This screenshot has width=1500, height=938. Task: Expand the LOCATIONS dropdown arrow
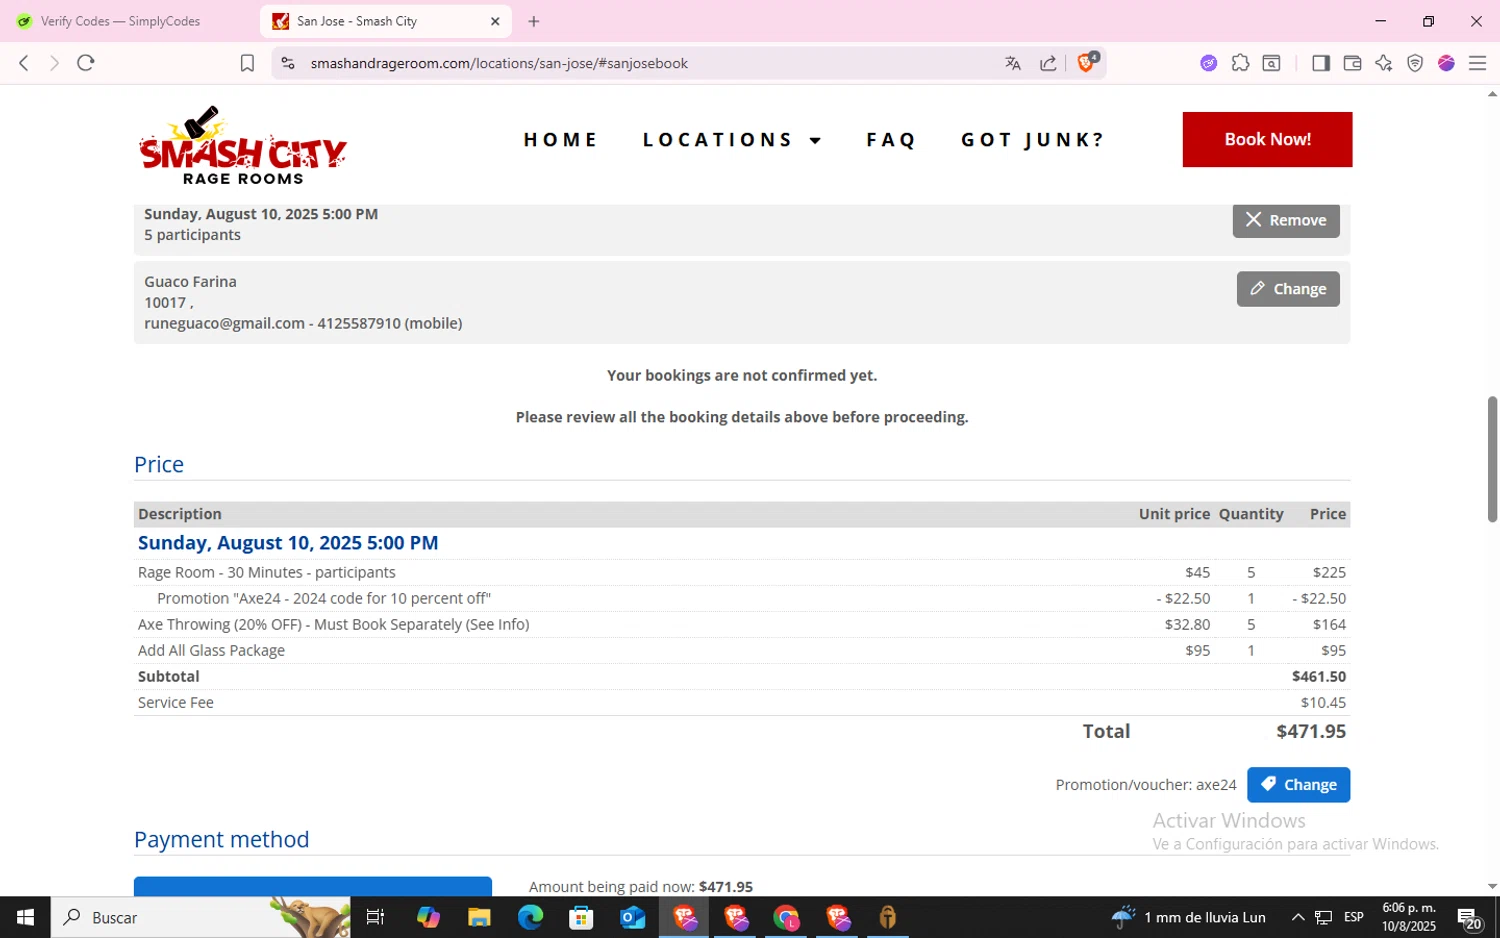[x=815, y=141]
